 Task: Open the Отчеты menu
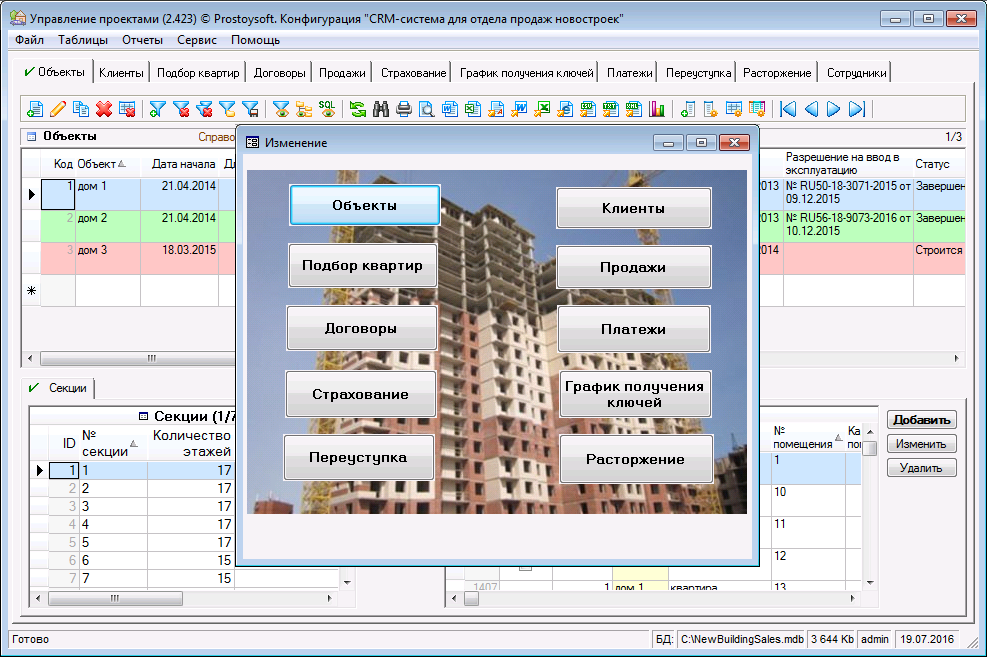tap(142, 40)
